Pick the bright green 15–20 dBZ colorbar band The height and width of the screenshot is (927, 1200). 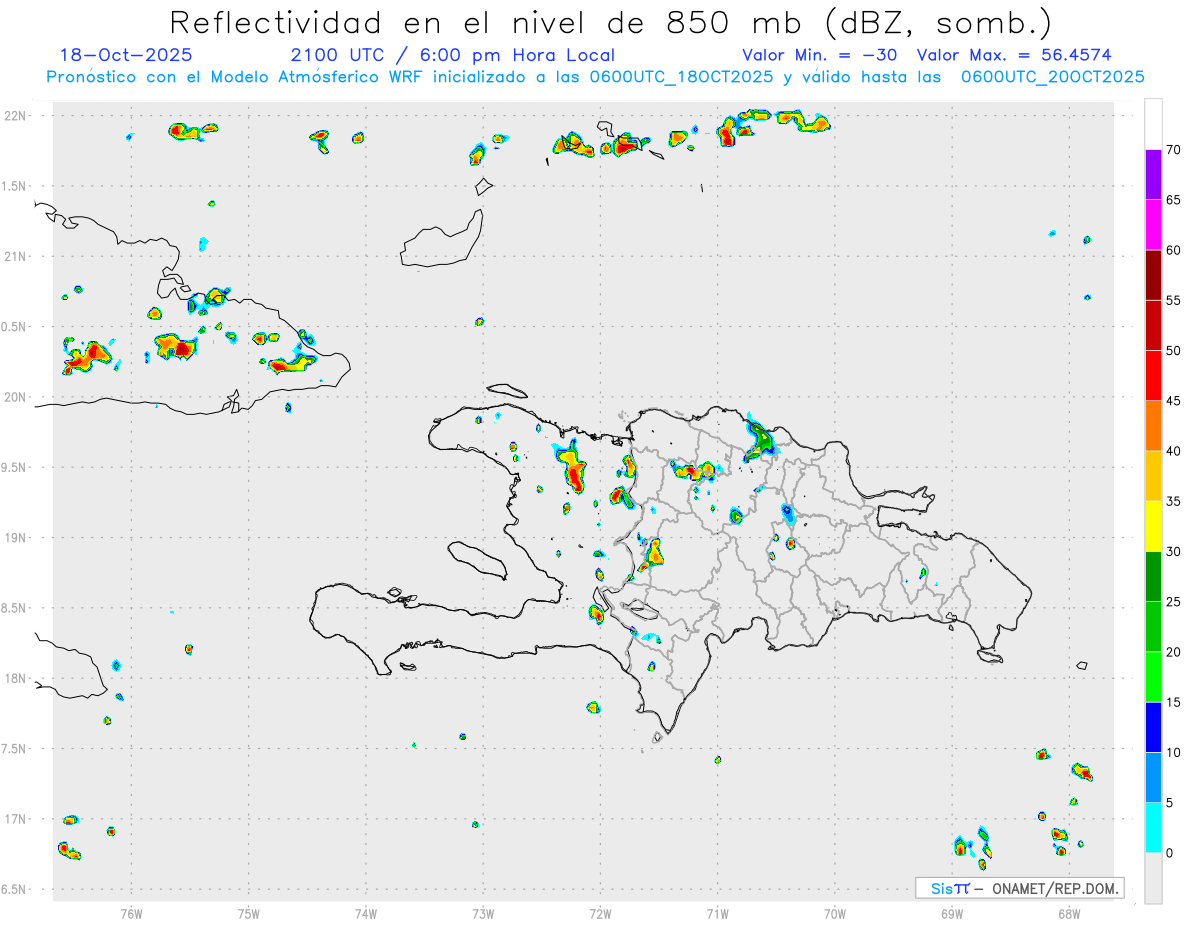pos(1153,677)
